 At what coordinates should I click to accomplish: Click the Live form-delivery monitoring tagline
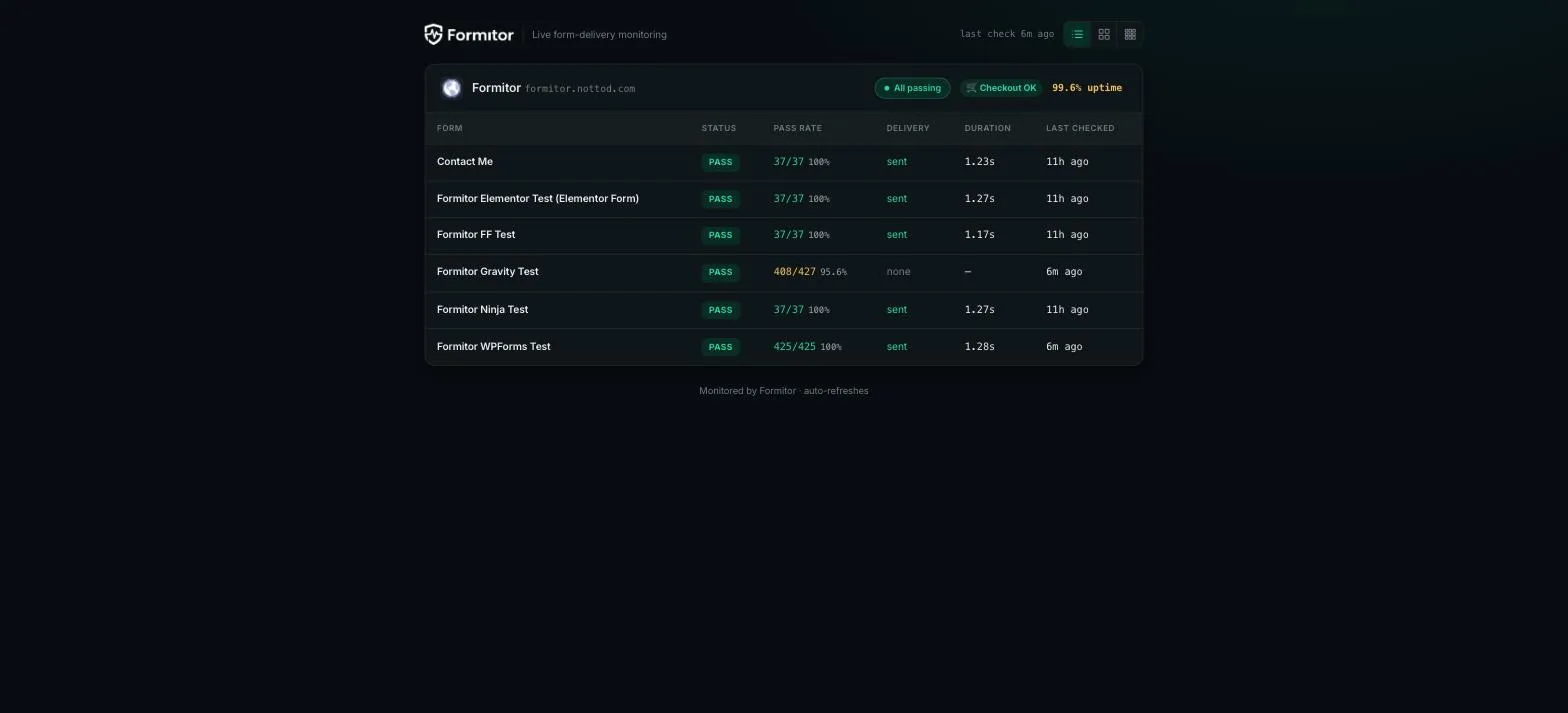click(x=599, y=35)
